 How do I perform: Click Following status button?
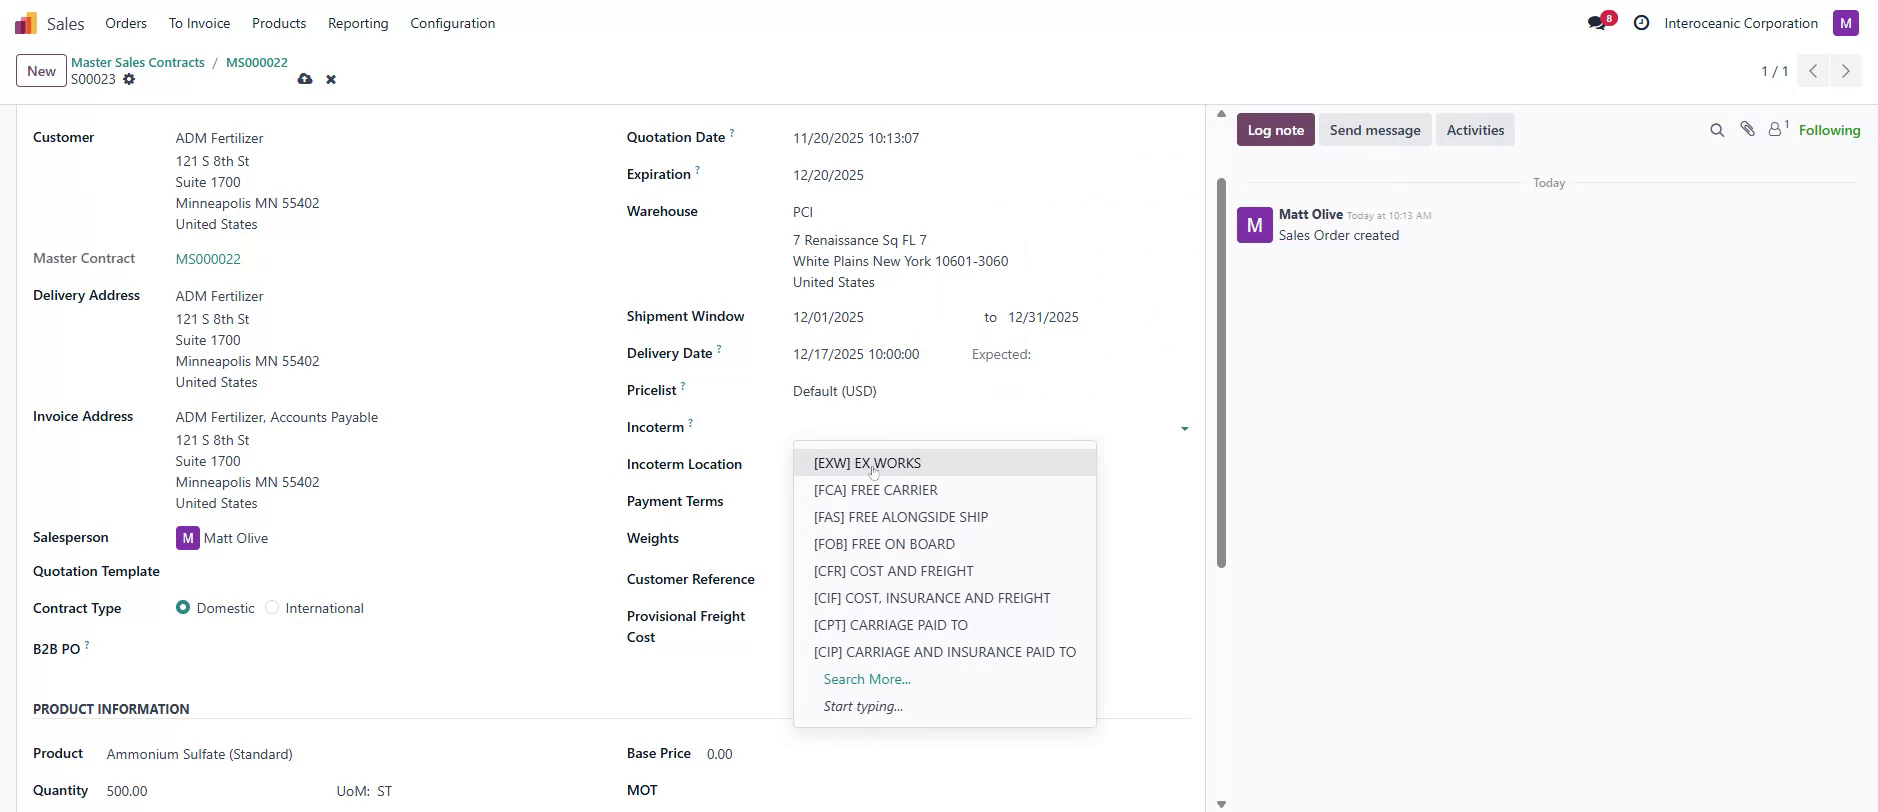(x=1829, y=130)
